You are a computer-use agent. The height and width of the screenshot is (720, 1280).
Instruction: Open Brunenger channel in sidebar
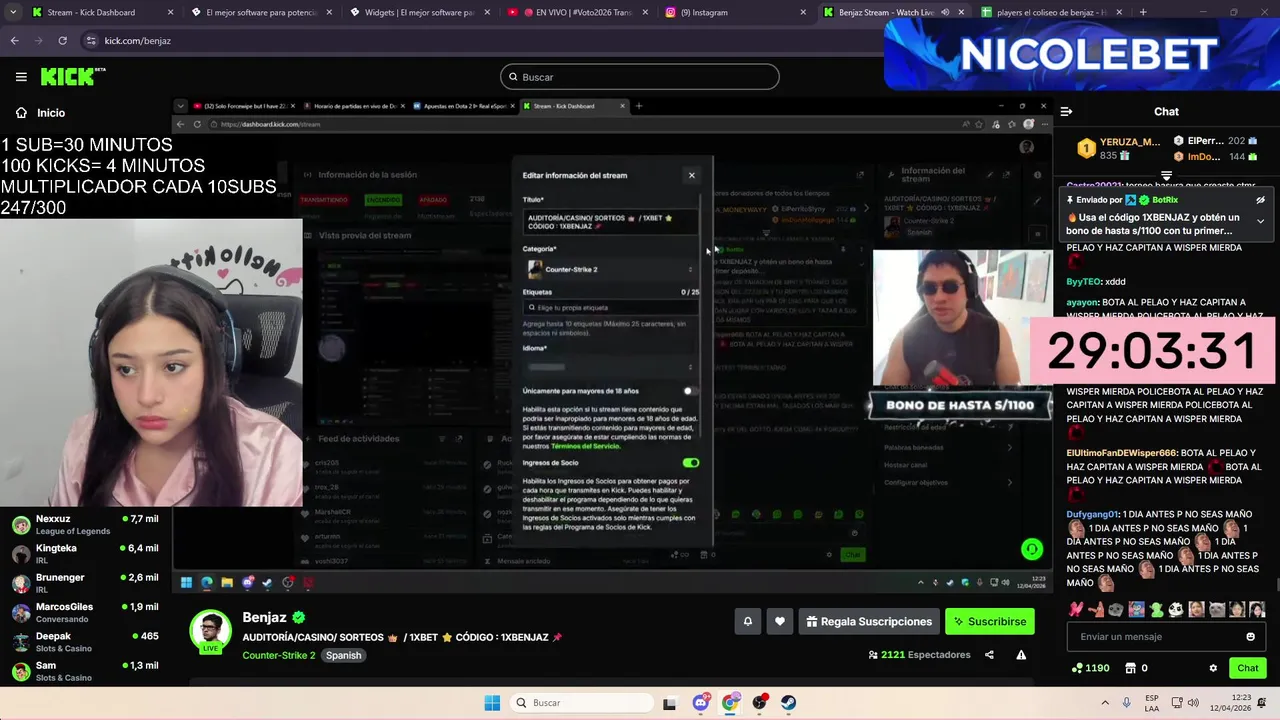85,583
